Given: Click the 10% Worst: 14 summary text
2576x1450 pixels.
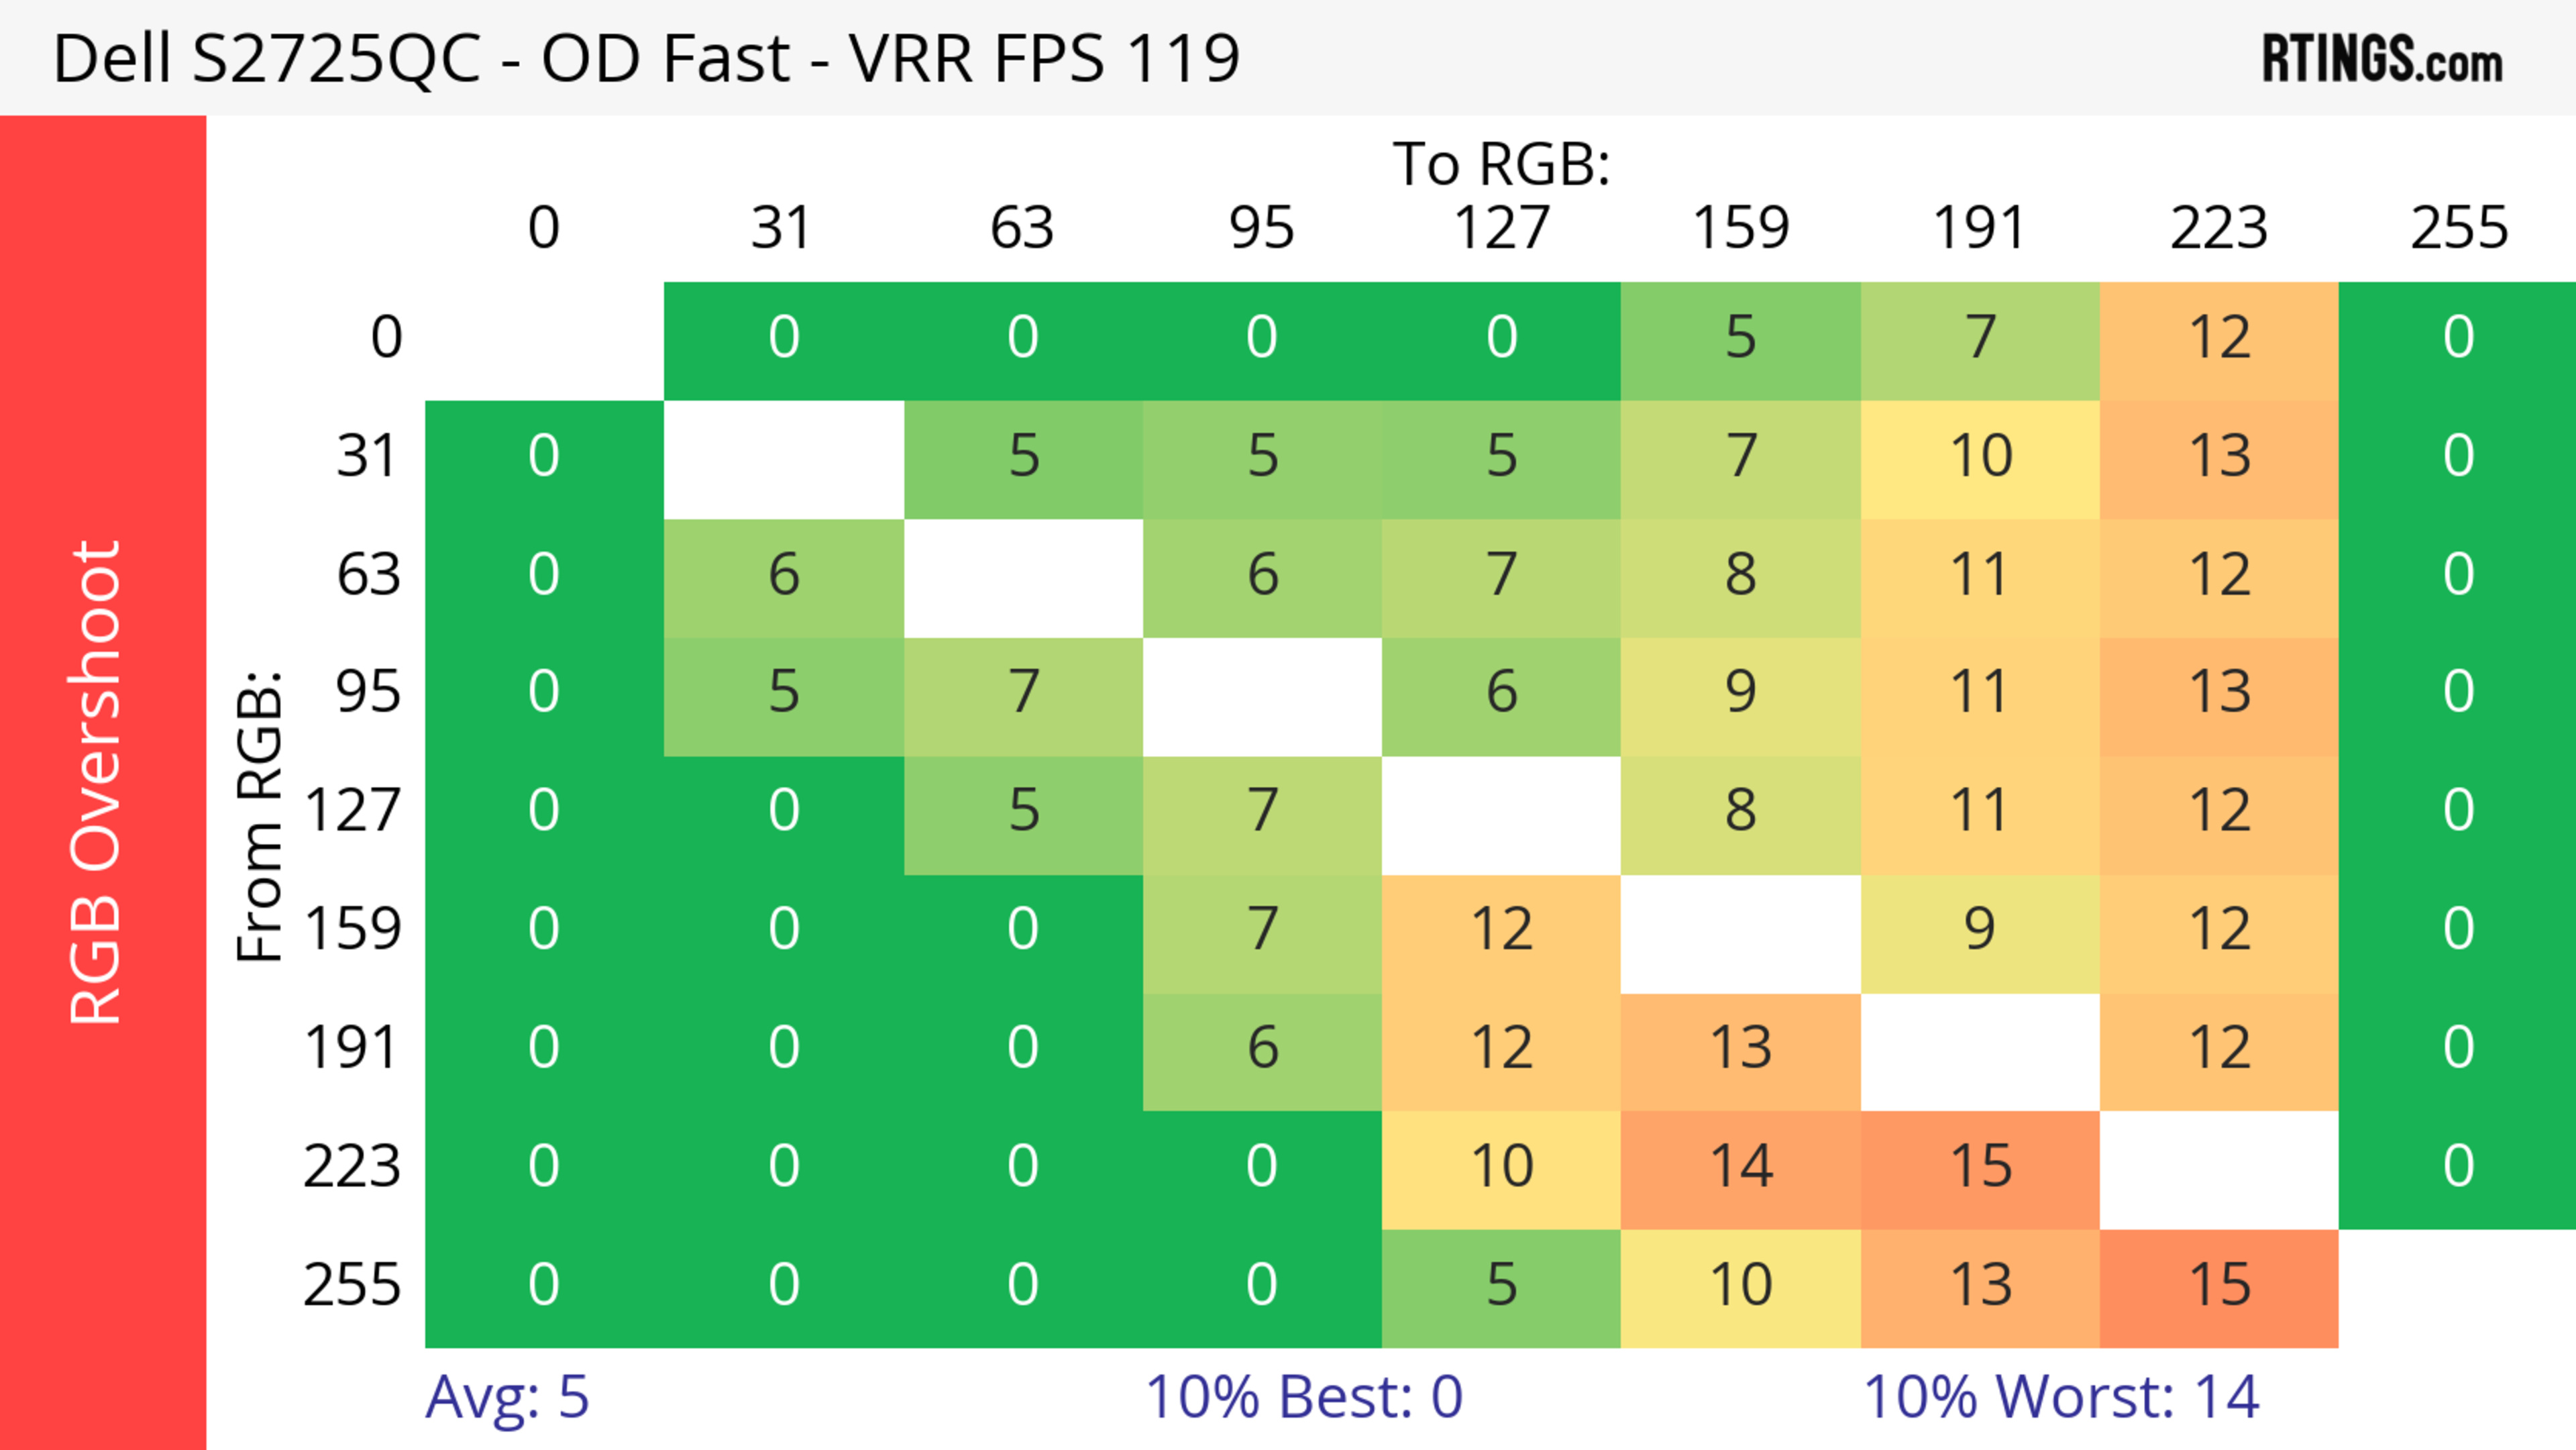Looking at the screenshot, I should 2060,1396.
